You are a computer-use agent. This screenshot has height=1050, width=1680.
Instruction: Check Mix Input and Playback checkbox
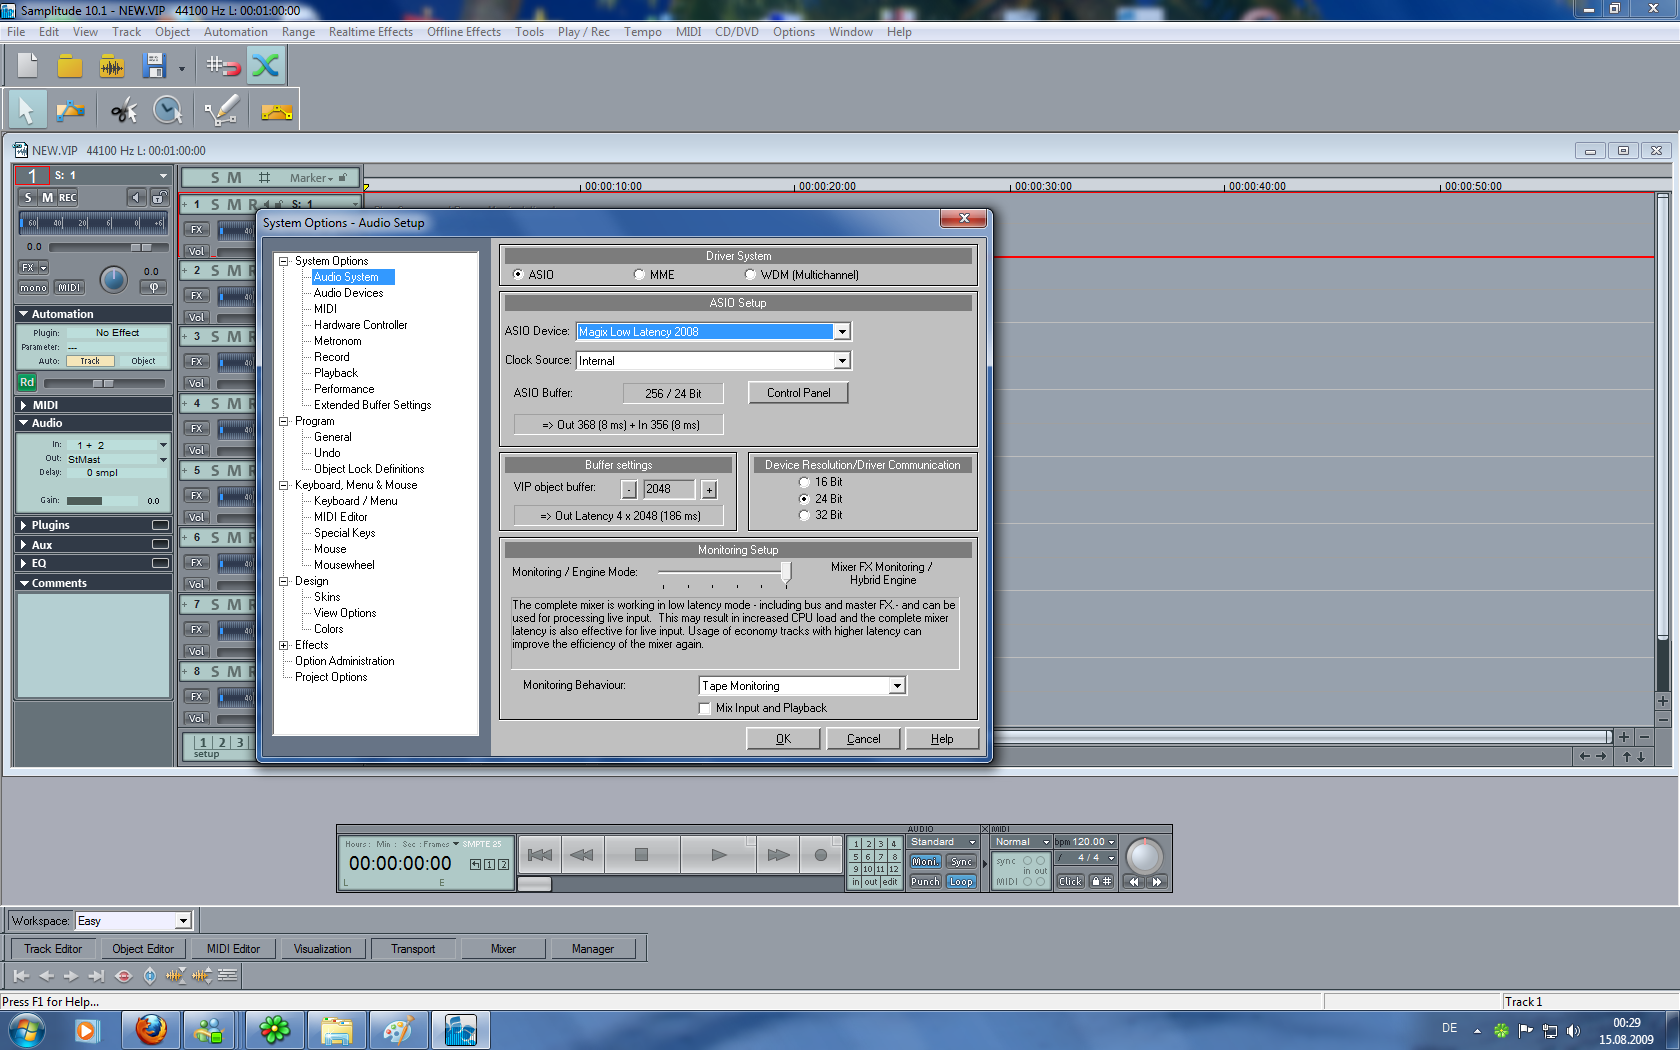coord(705,708)
